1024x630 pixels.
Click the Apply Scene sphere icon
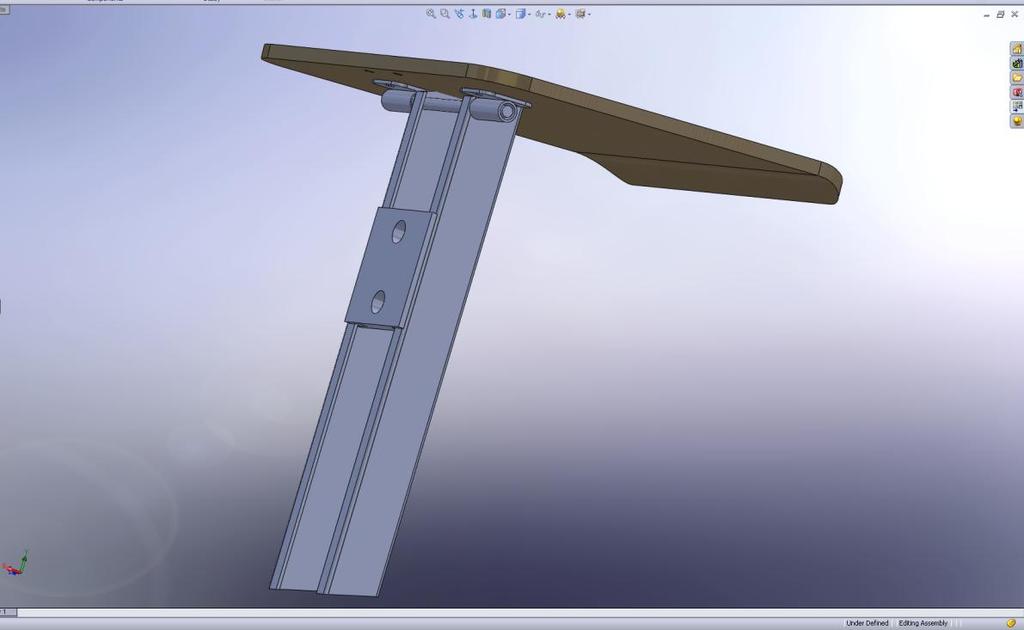pos(560,14)
